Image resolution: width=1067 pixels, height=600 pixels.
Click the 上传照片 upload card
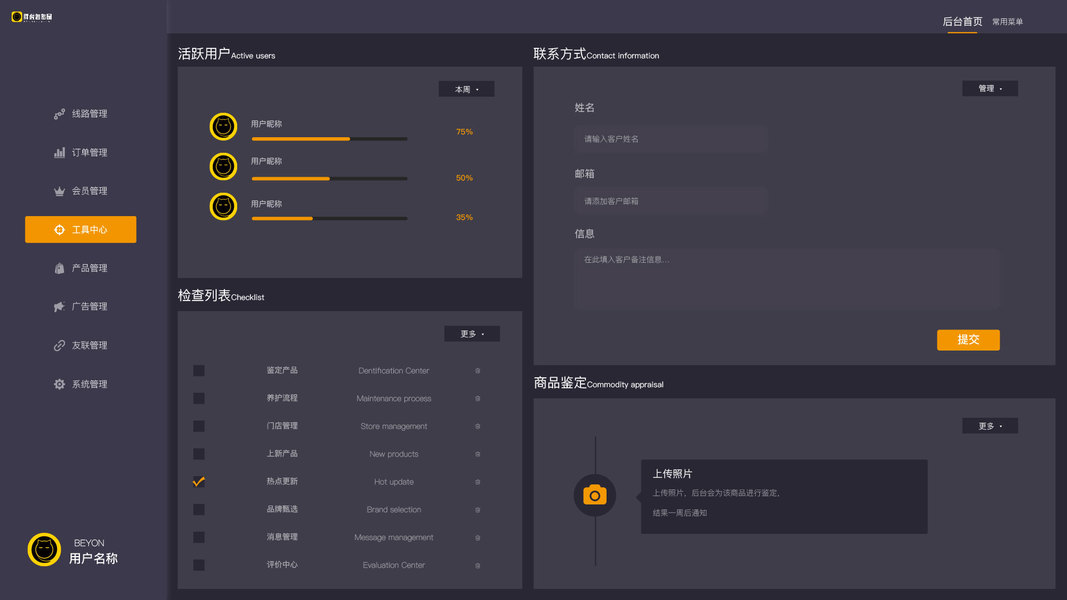(784, 497)
